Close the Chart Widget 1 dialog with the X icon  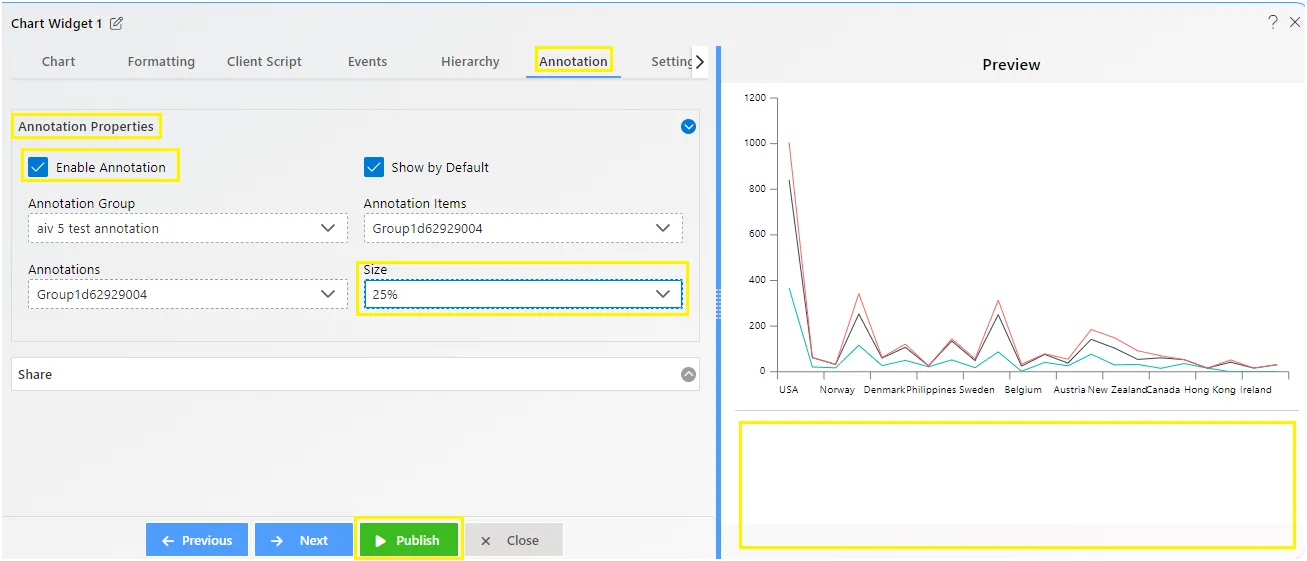(1294, 22)
